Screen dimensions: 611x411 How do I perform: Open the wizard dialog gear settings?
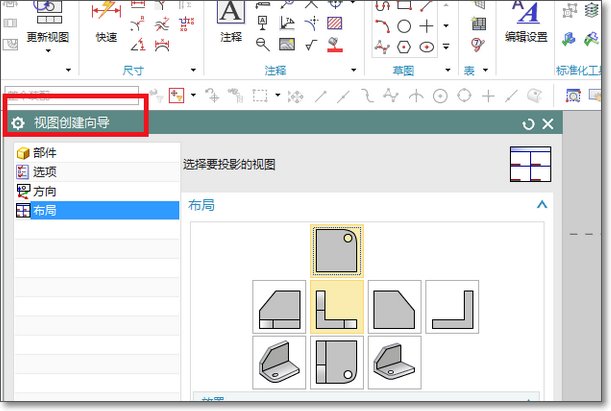click(18, 123)
